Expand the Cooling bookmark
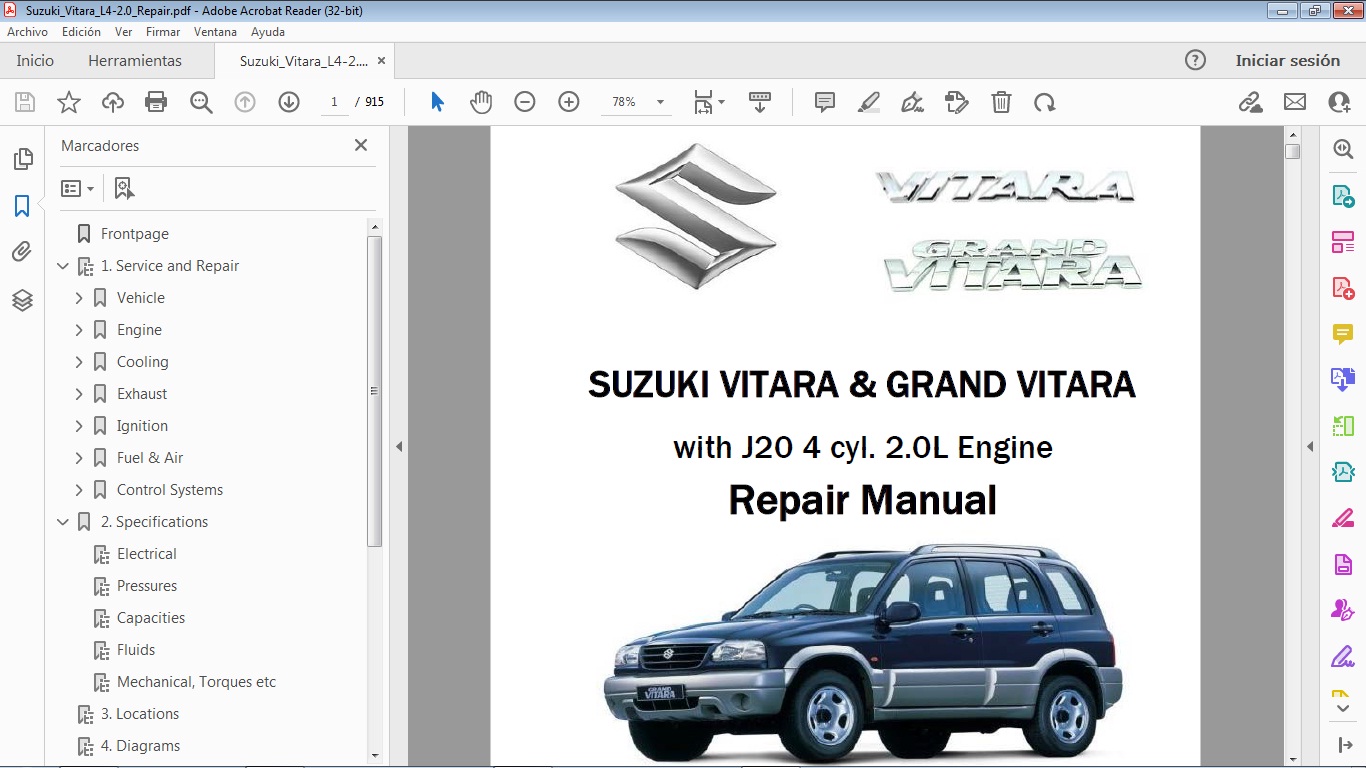 coord(79,362)
